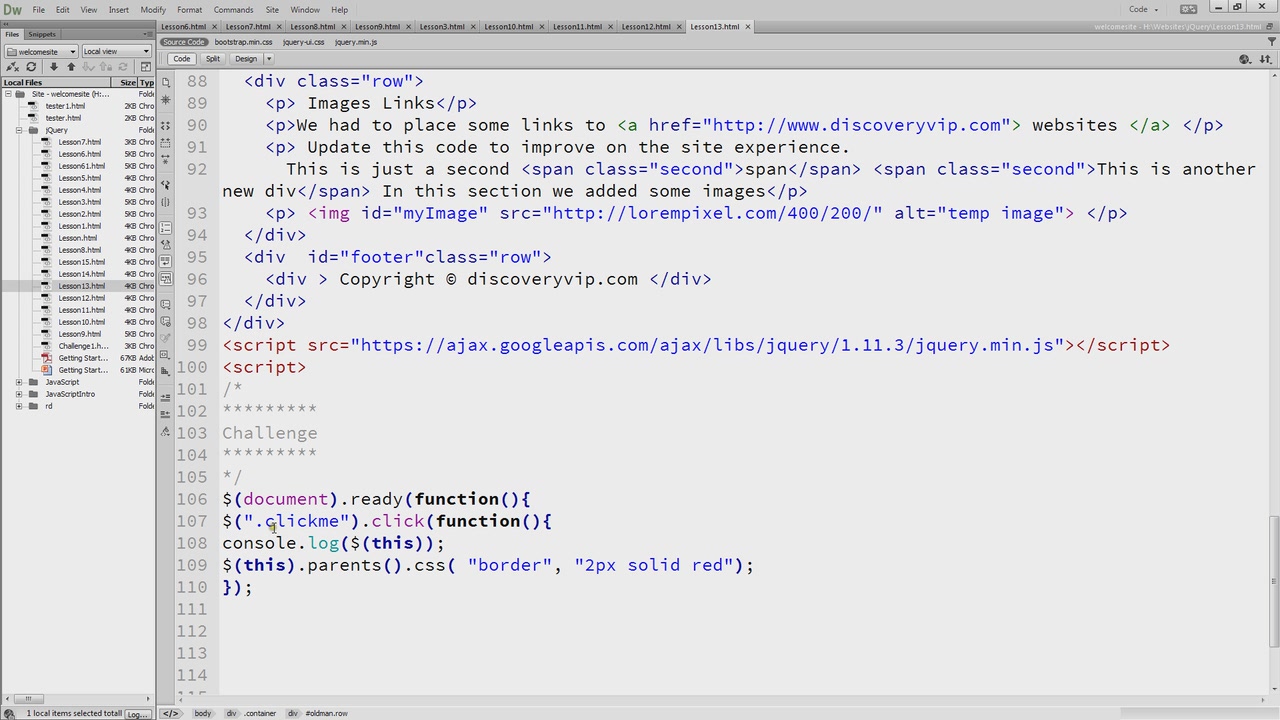Toggle Syntax Error Alerts in Info Bar icon
This screenshot has height=720, width=1280.
(x=166, y=279)
